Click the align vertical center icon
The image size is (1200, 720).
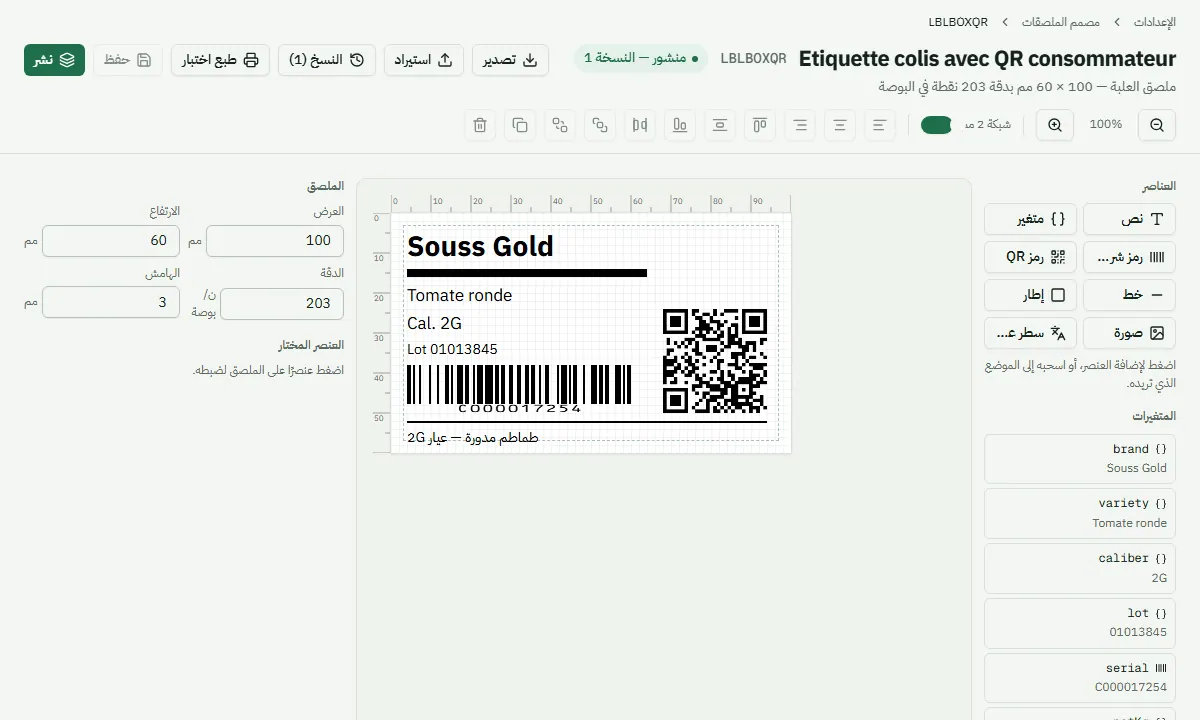(x=720, y=125)
